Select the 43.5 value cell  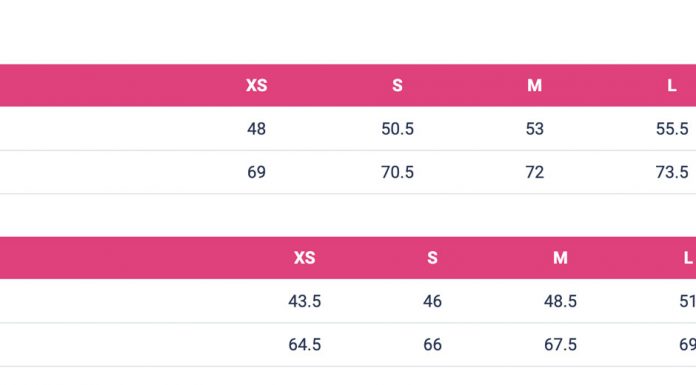[x=304, y=301]
